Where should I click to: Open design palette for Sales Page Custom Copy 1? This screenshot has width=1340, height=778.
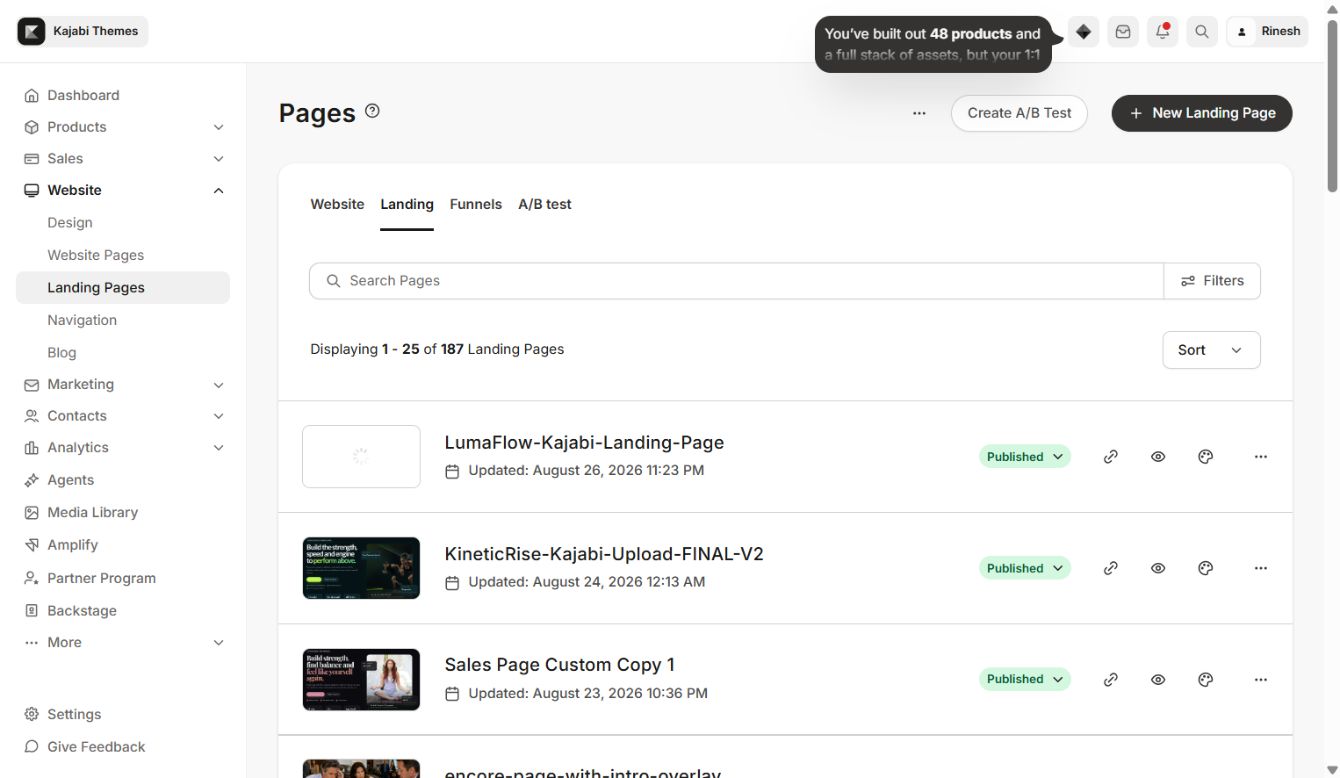click(1205, 679)
